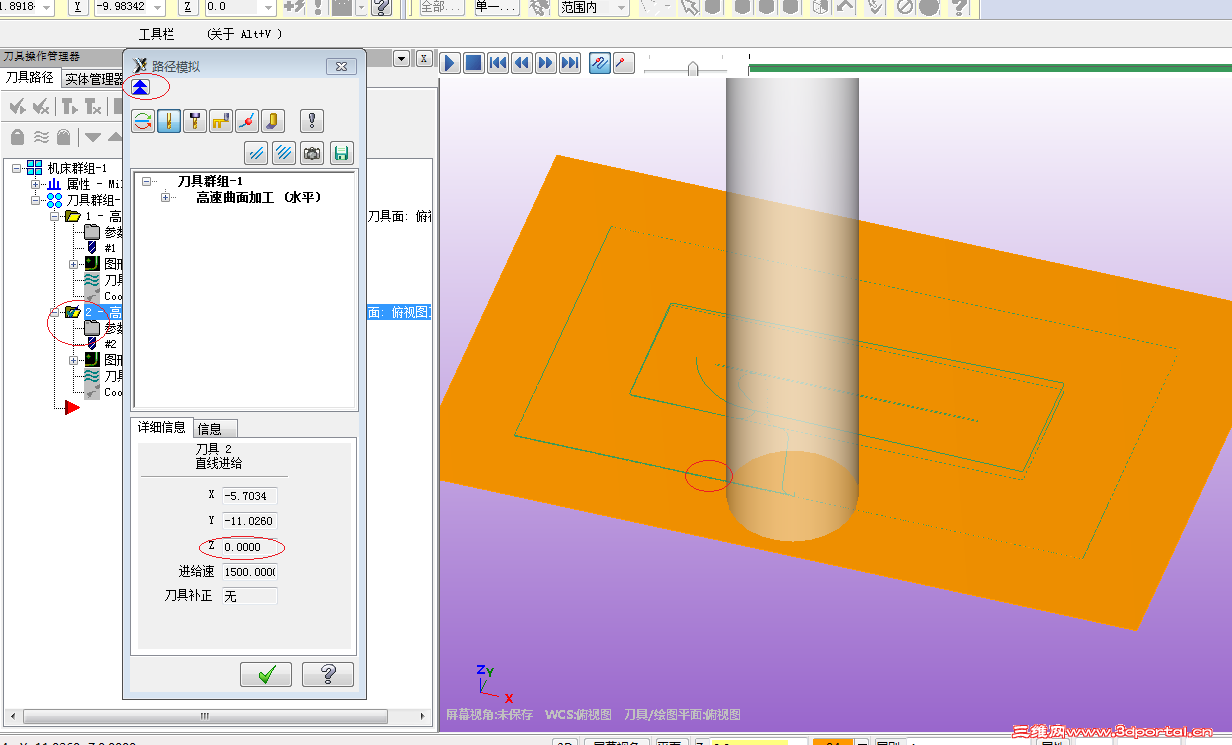Open the Y coordinate dropdown arrow

159,7
